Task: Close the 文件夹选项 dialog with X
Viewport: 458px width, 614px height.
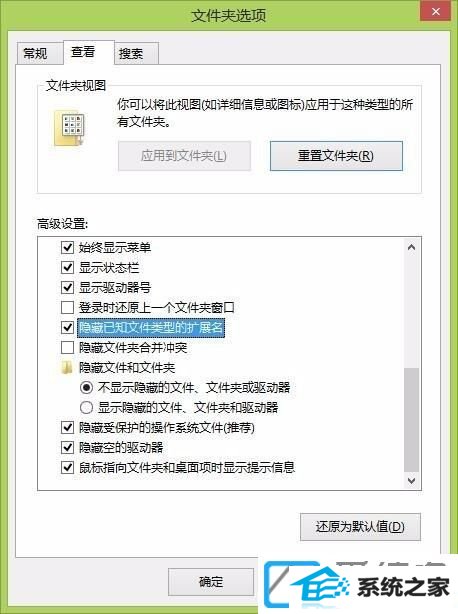Action: (x=436, y=11)
